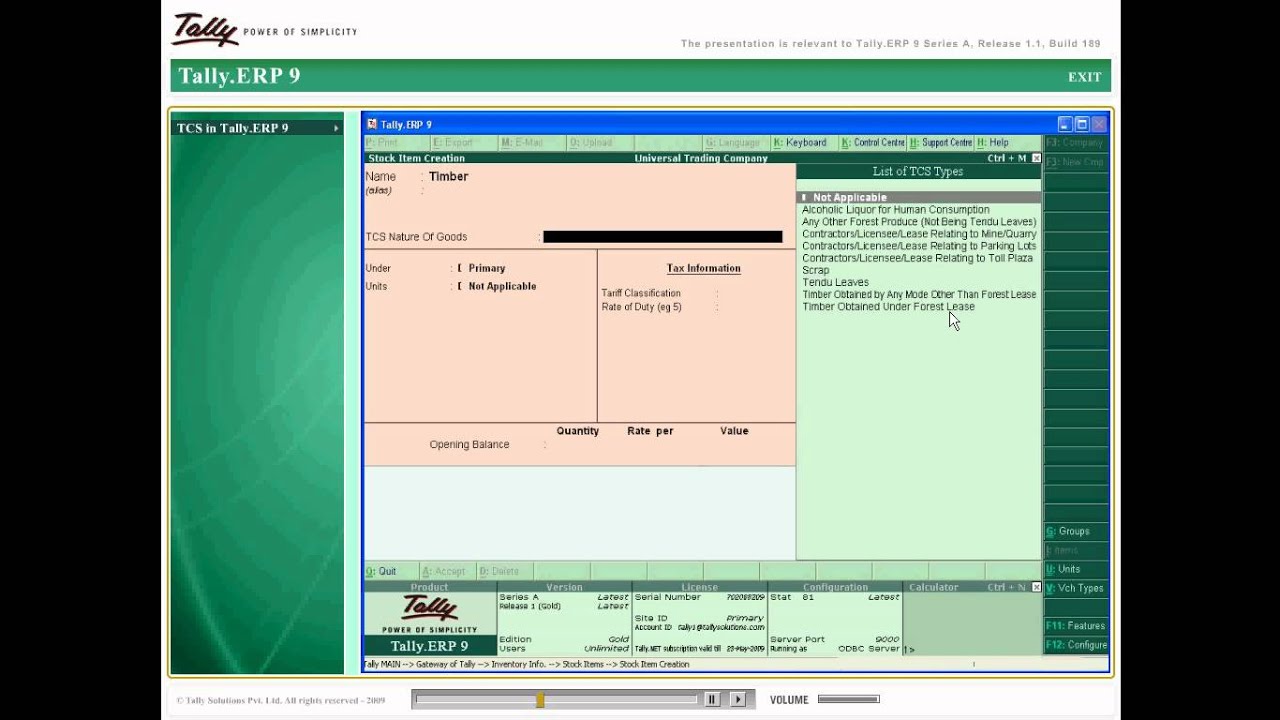Click the greyed-out Language toolbar button
This screenshot has width=1280, height=720.
pos(732,143)
